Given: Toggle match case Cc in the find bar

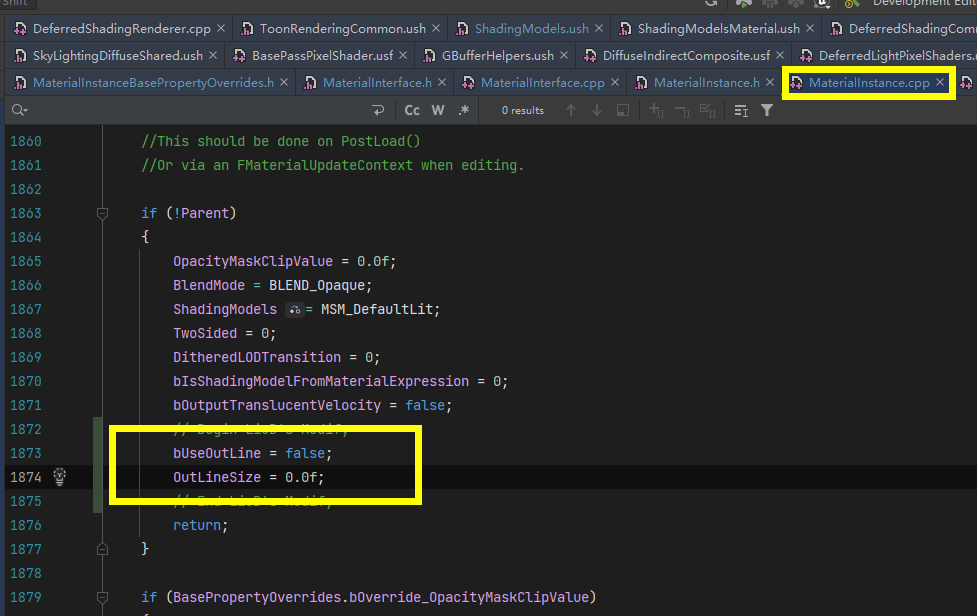Looking at the screenshot, I should pyautogui.click(x=412, y=110).
